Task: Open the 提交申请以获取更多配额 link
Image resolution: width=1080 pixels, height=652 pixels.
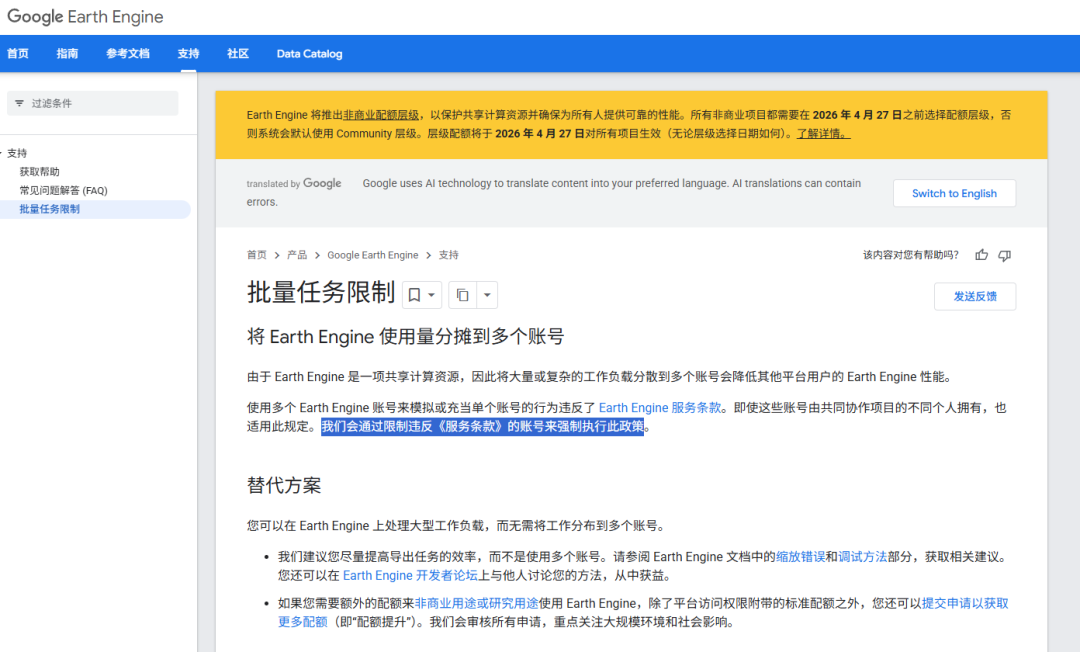Action: point(965,603)
